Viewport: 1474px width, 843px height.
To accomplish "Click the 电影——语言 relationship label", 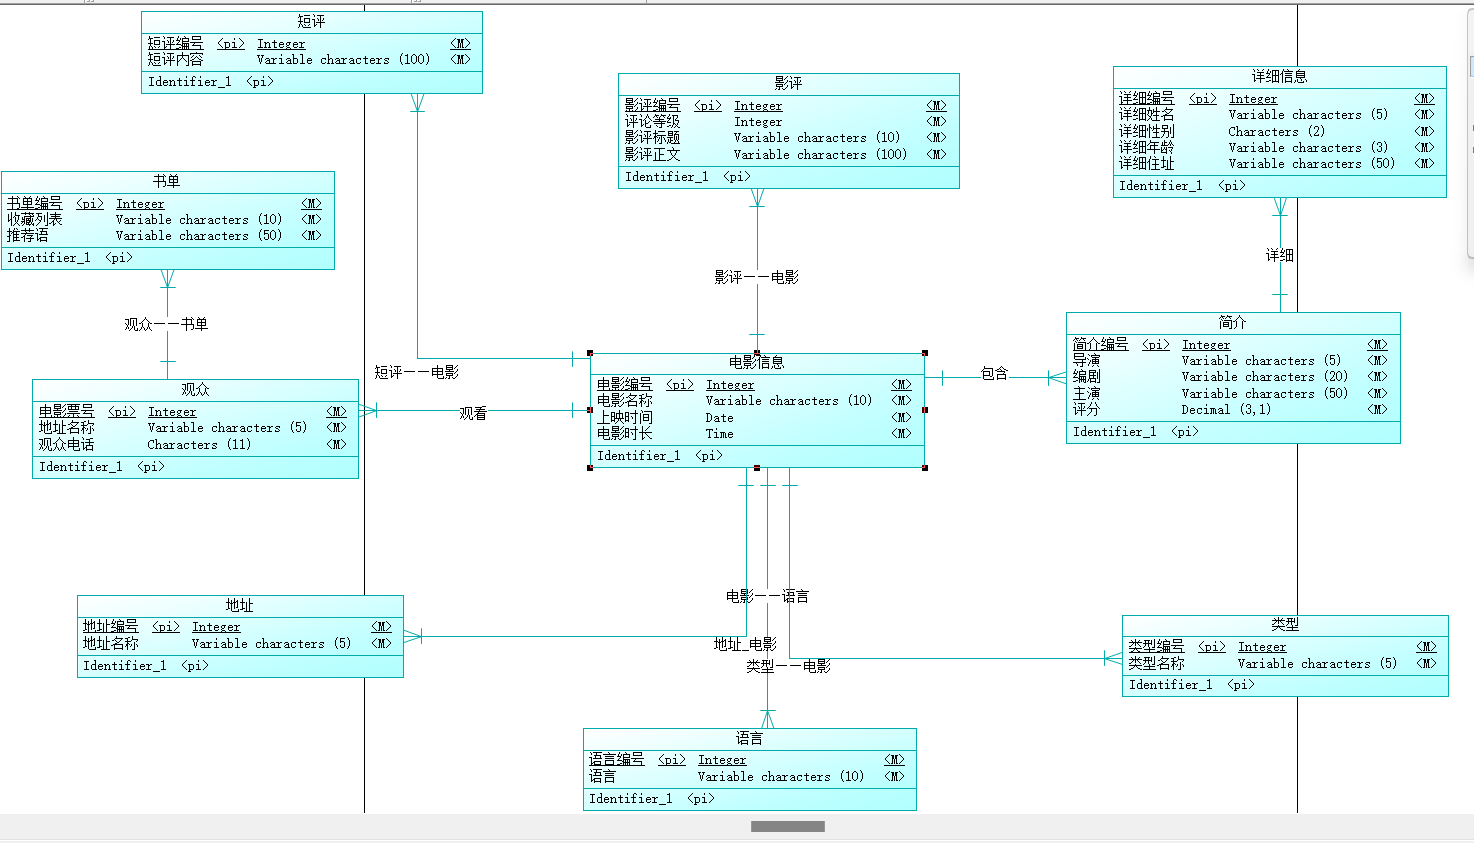I will tap(767, 596).
